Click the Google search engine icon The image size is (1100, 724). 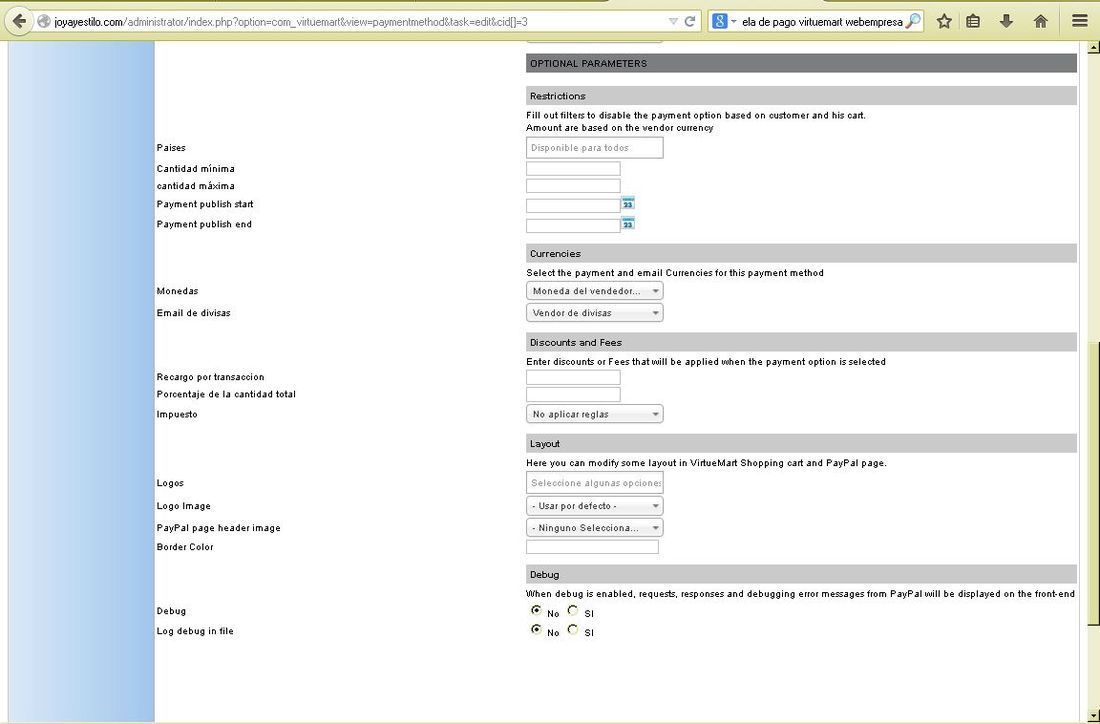pos(720,22)
